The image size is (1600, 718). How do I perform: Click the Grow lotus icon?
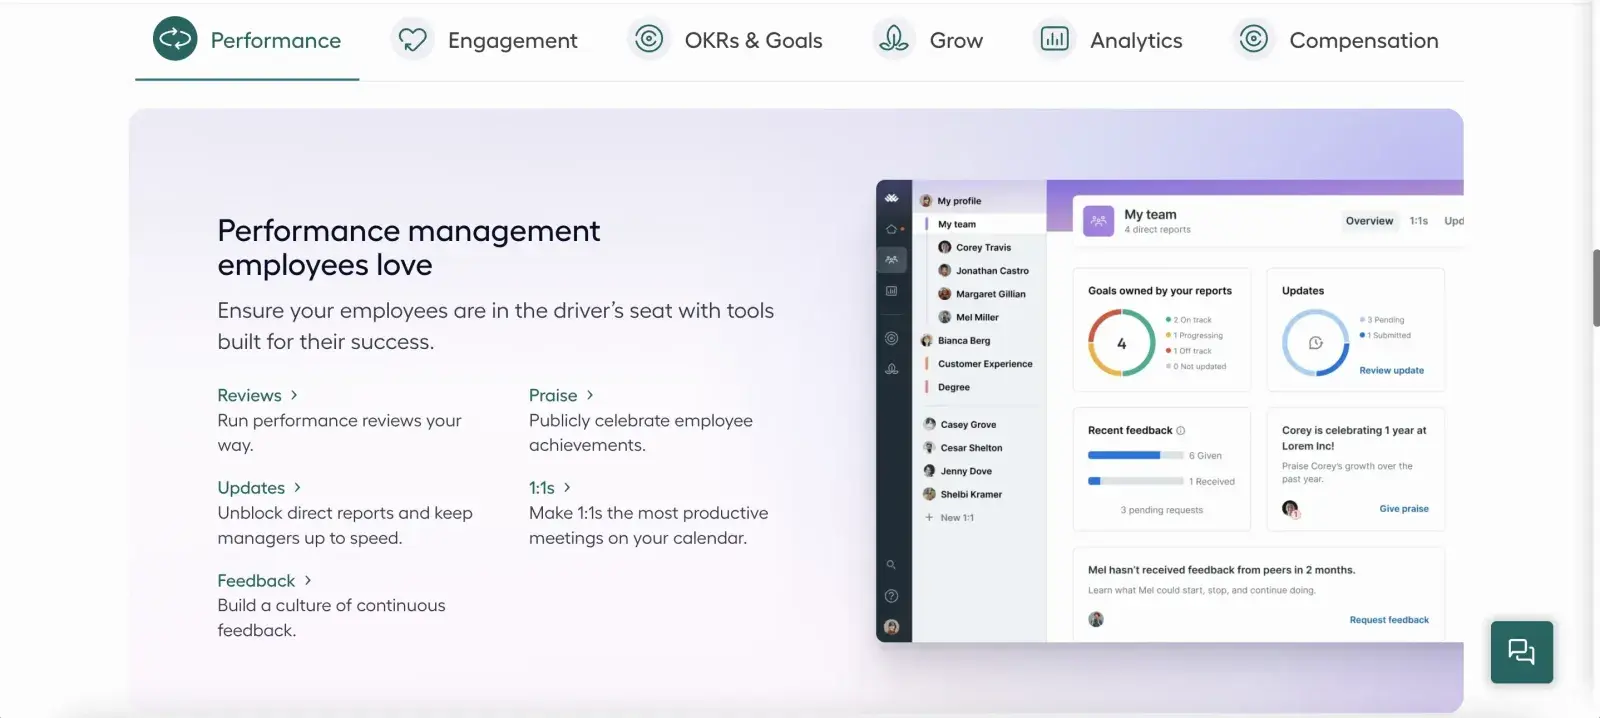894,39
